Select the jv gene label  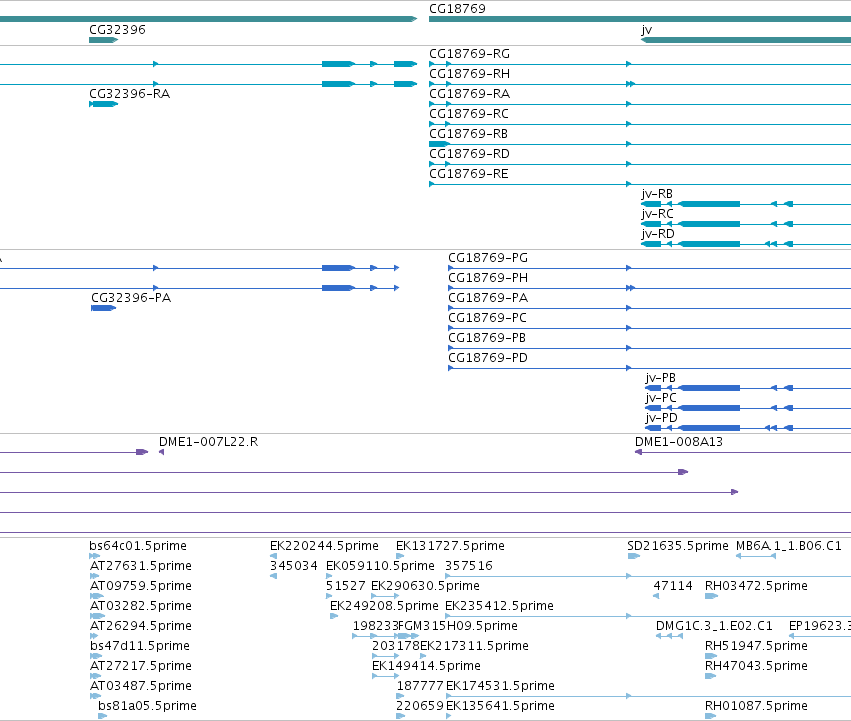coord(646,30)
